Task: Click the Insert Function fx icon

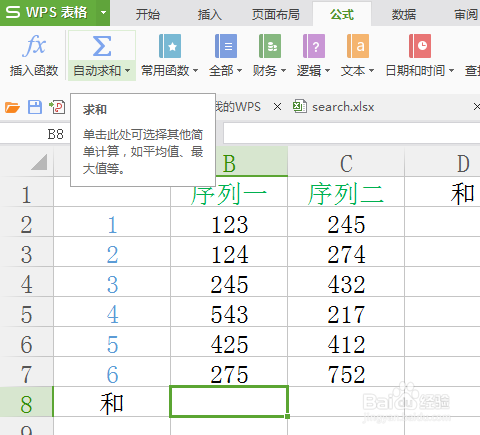Action: click(x=34, y=46)
